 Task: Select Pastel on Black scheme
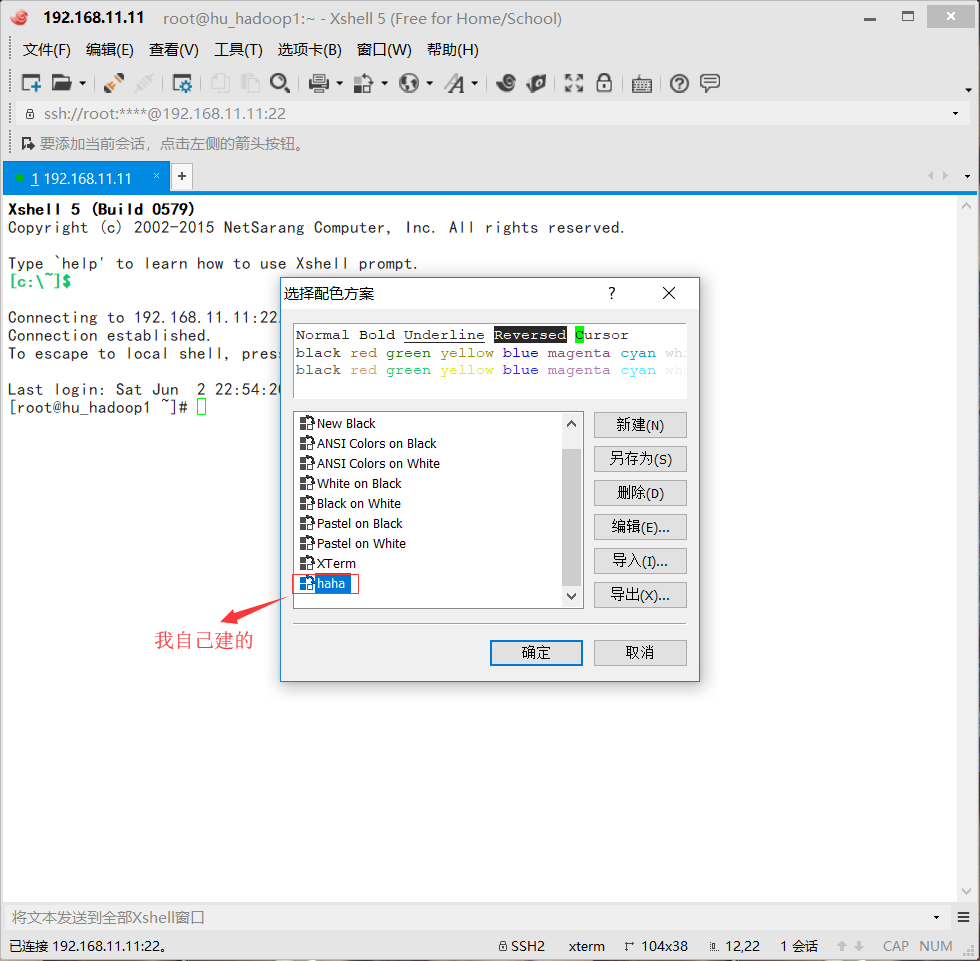[x=351, y=523]
